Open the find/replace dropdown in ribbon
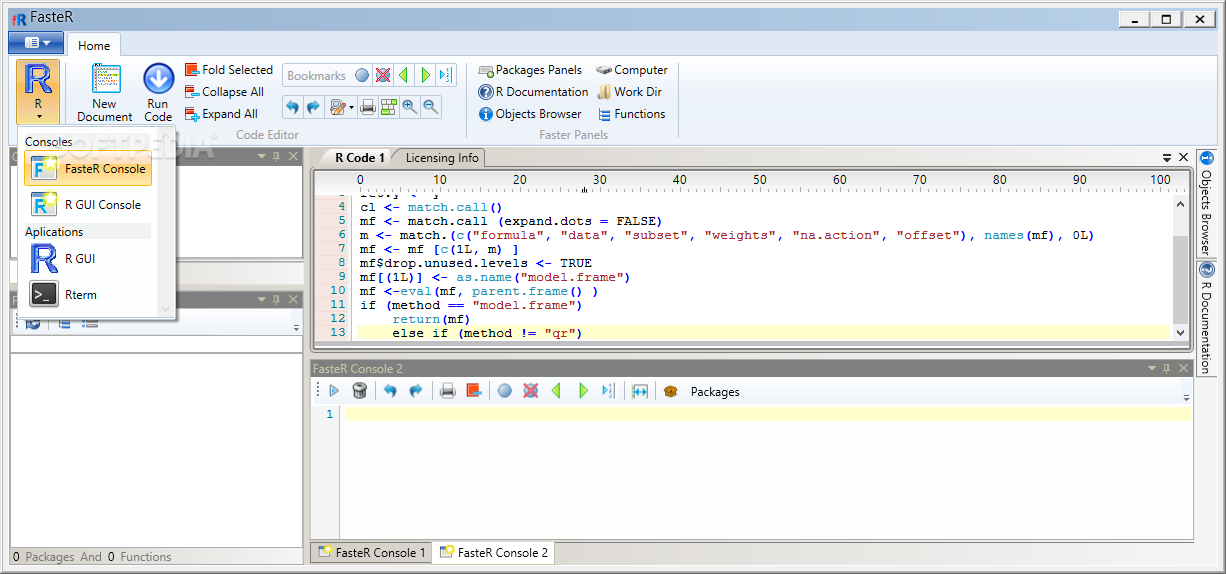The height and width of the screenshot is (574, 1226). tap(342, 106)
